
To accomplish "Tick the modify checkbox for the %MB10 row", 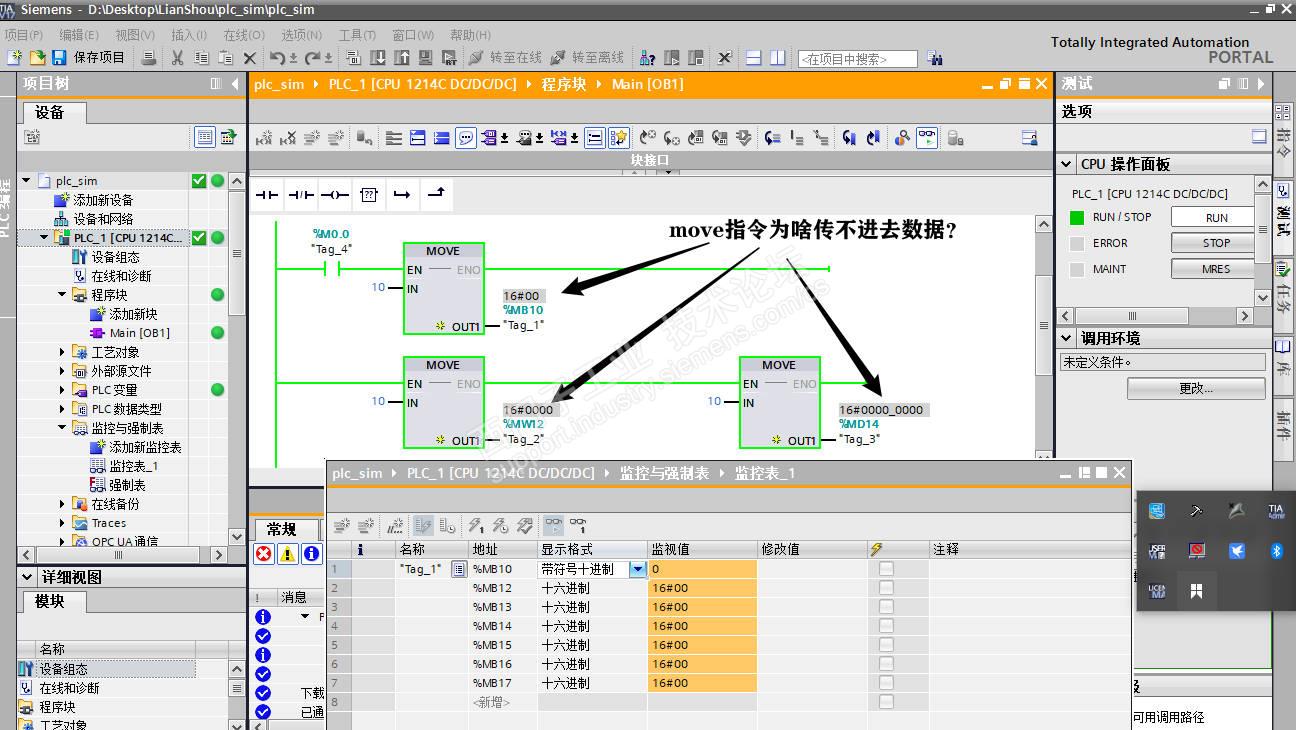I will point(886,569).
